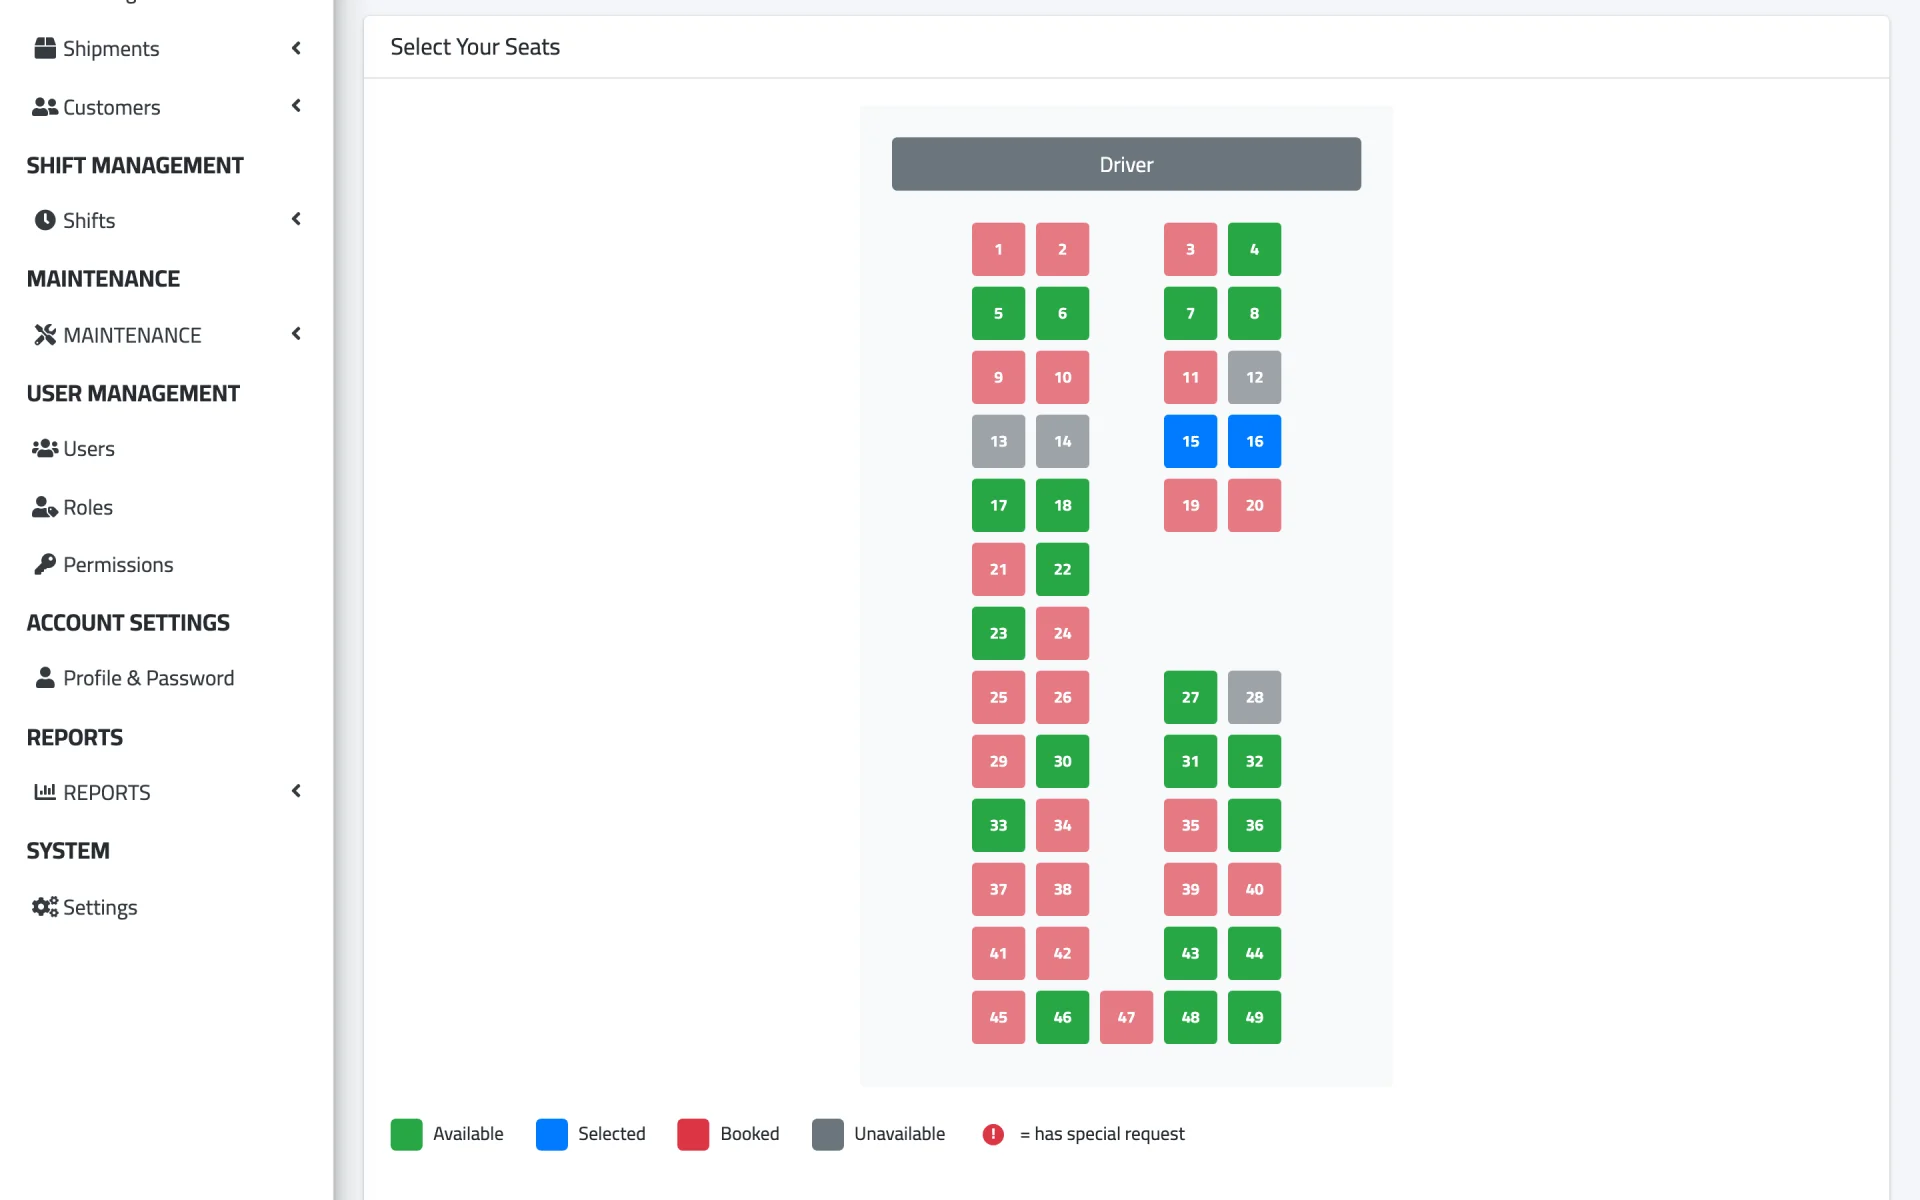Expand the Customers submenu arrow
The width and height of the screenshot is (1920, 1200).
point(296,106)
